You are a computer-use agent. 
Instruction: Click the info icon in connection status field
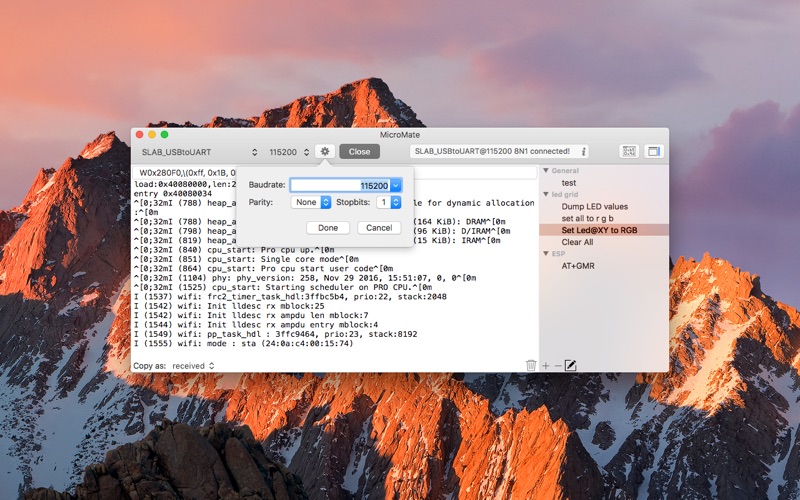(584, 152)
